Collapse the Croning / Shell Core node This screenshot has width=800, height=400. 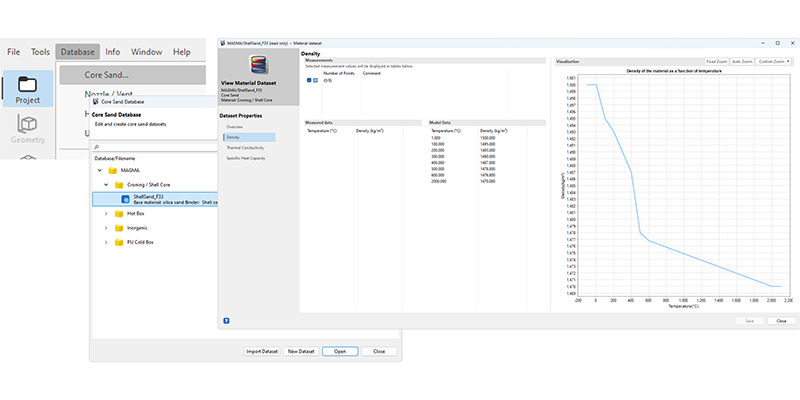point(106,185)
